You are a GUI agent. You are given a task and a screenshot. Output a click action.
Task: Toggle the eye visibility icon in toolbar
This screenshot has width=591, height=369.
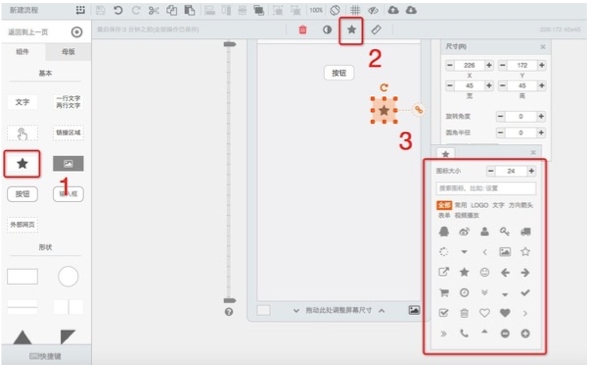[373, 11]
